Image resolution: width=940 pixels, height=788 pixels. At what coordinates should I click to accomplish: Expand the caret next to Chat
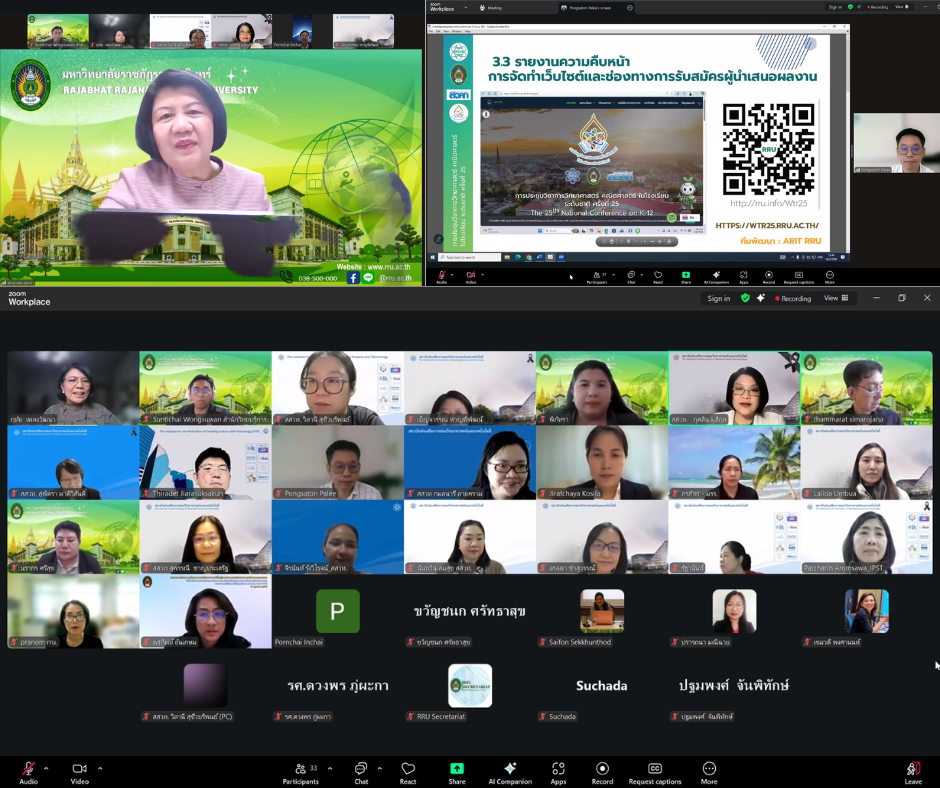pyautogui.click(x=379, y=768)
